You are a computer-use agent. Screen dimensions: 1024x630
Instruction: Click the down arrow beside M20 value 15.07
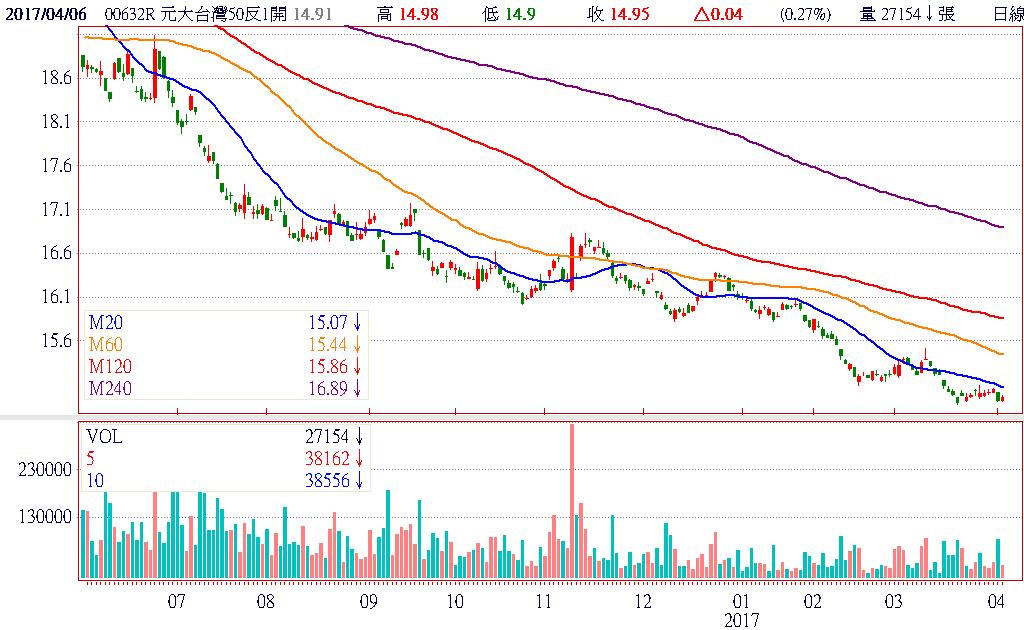pos(357,323)
